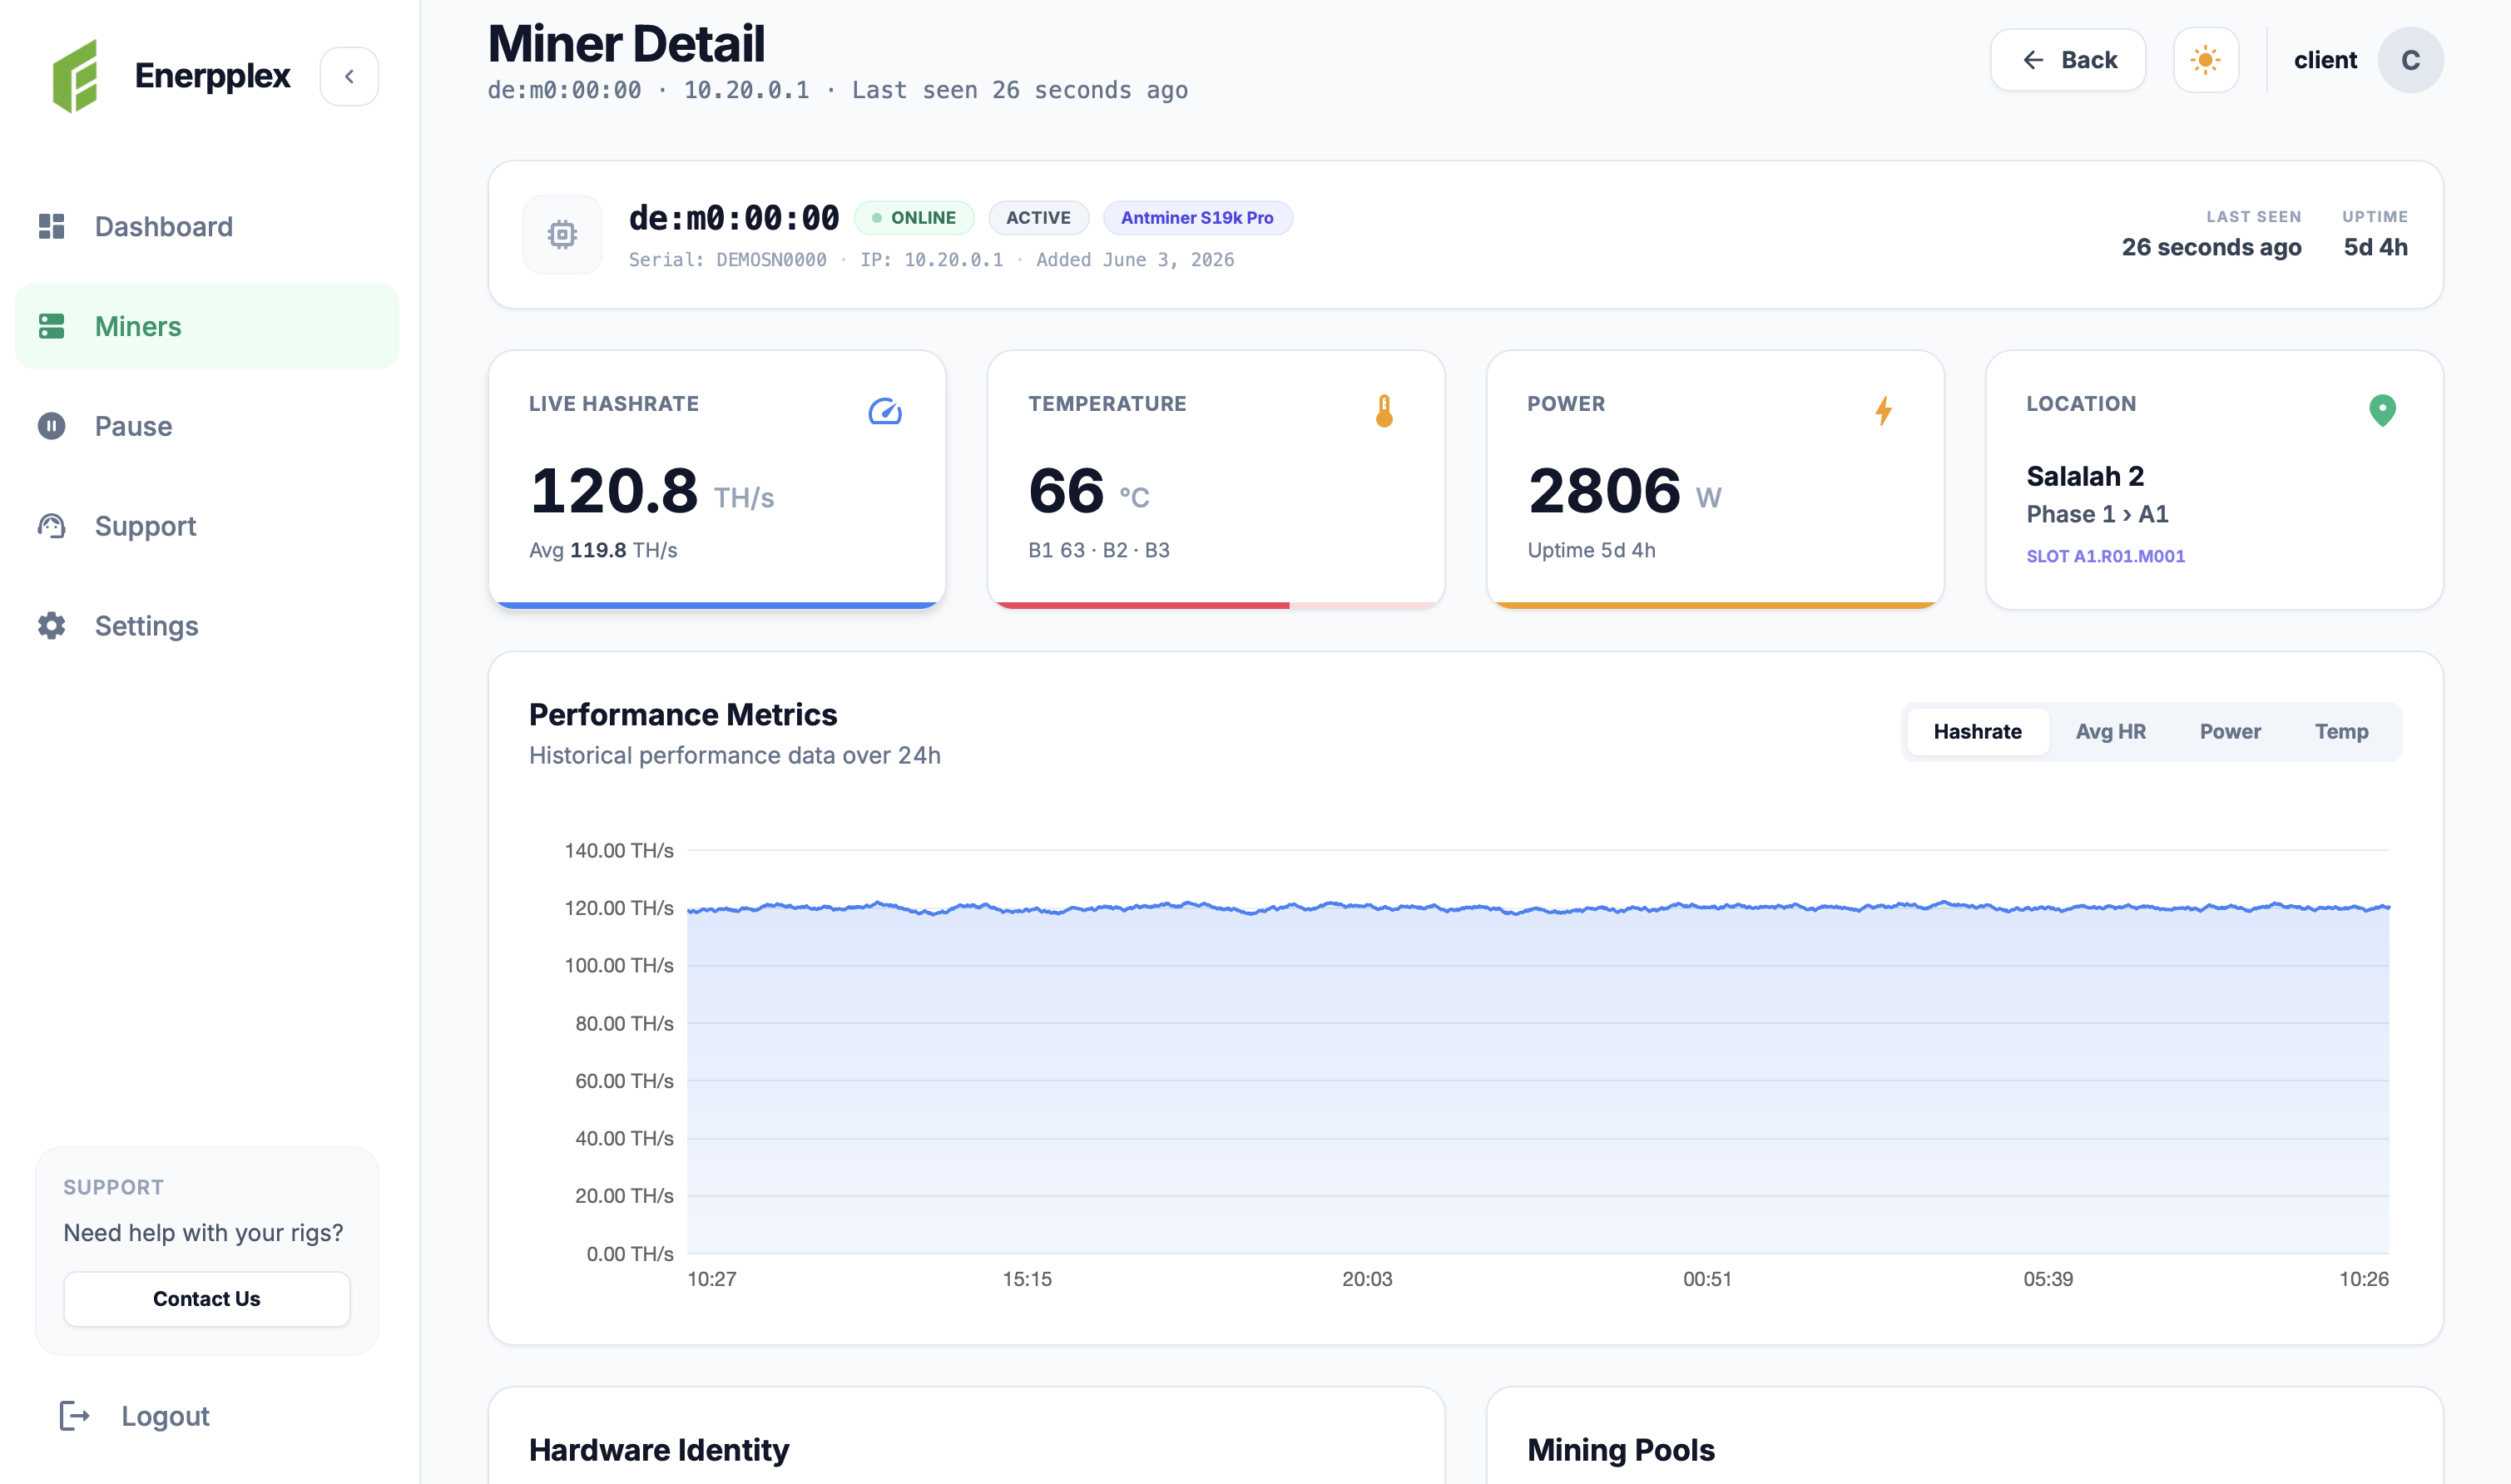Open the client avatar C

[x=2410, y=60]
